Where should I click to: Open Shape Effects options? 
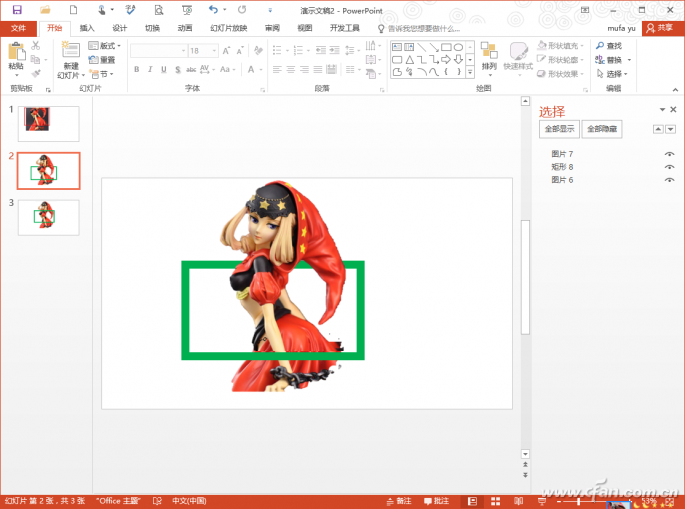tap(560, 73)
